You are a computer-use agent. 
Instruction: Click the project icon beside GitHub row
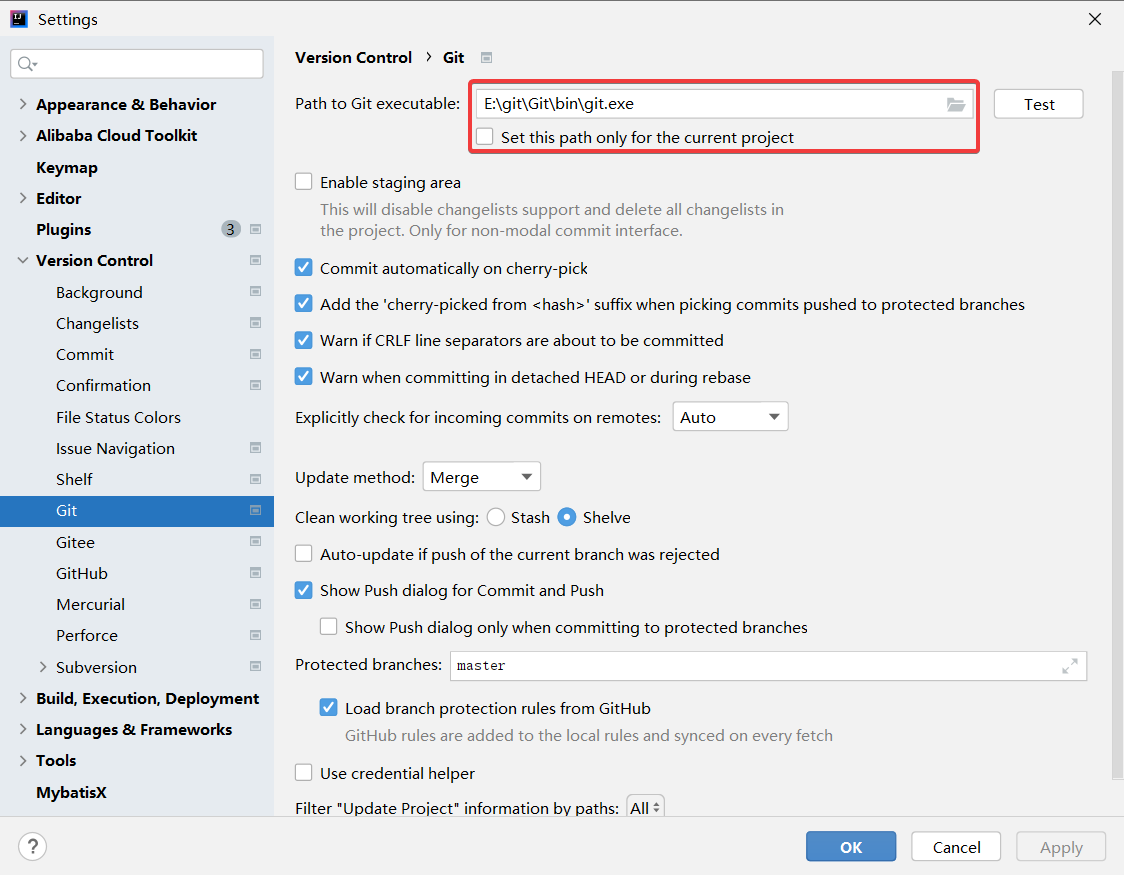255,573
